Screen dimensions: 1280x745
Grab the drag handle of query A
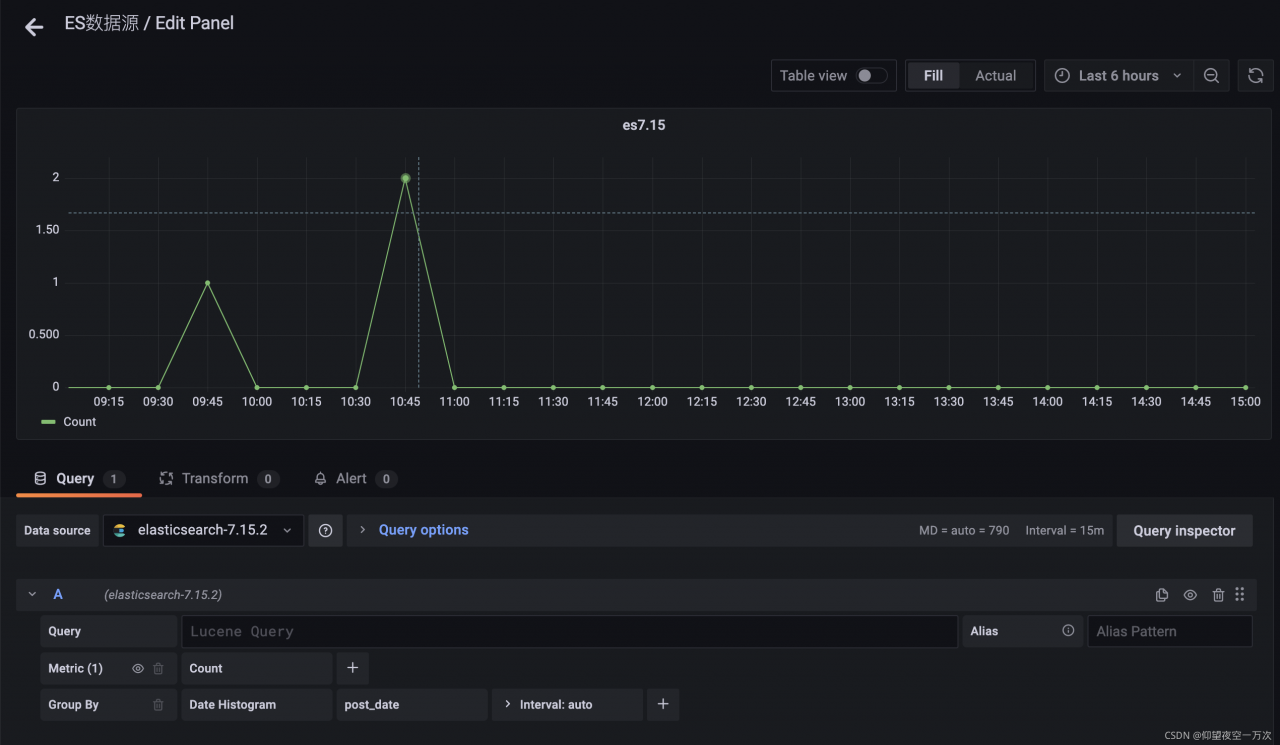coord(1240,594)
